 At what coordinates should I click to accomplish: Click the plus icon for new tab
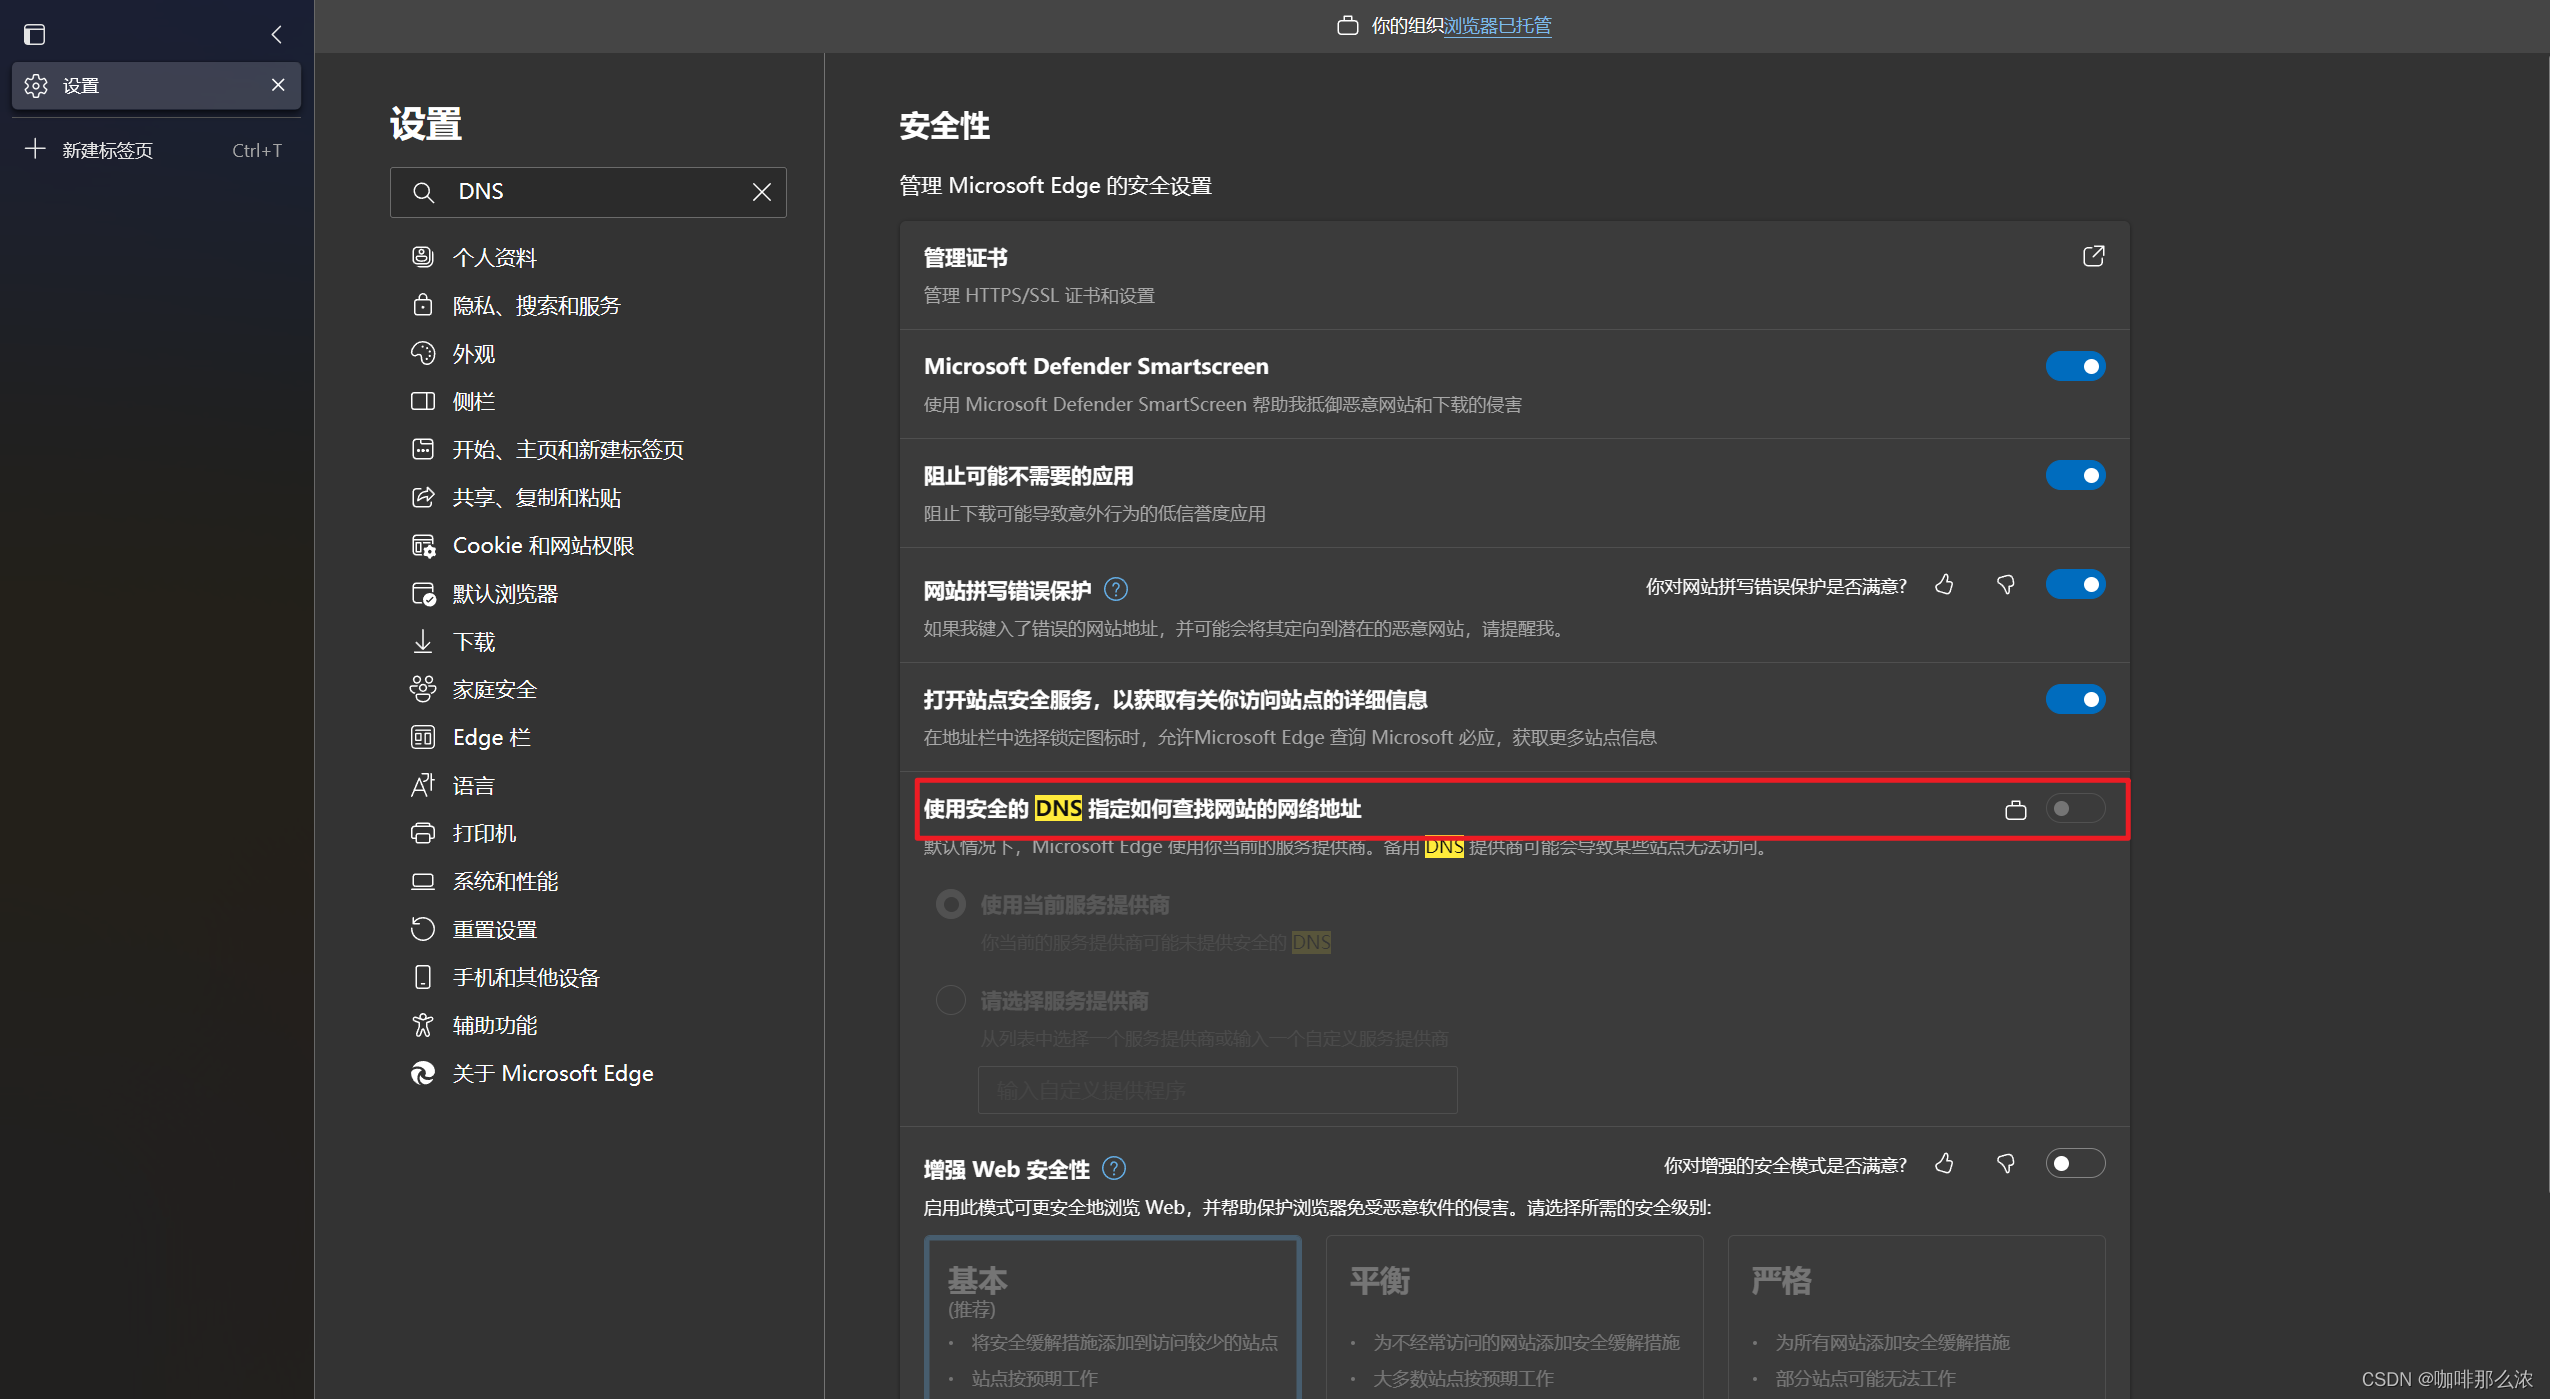point(35,149)
